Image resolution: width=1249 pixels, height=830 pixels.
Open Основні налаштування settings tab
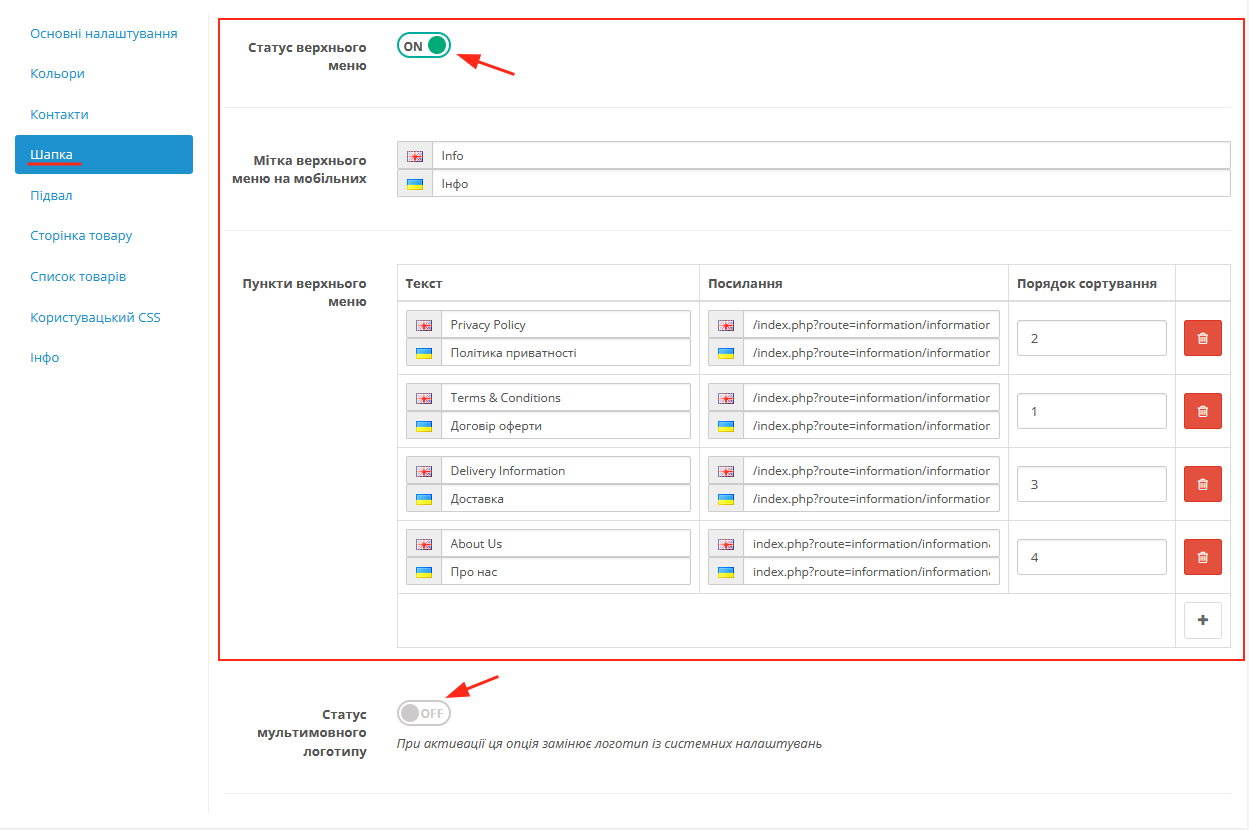click(x=104, y=33)
